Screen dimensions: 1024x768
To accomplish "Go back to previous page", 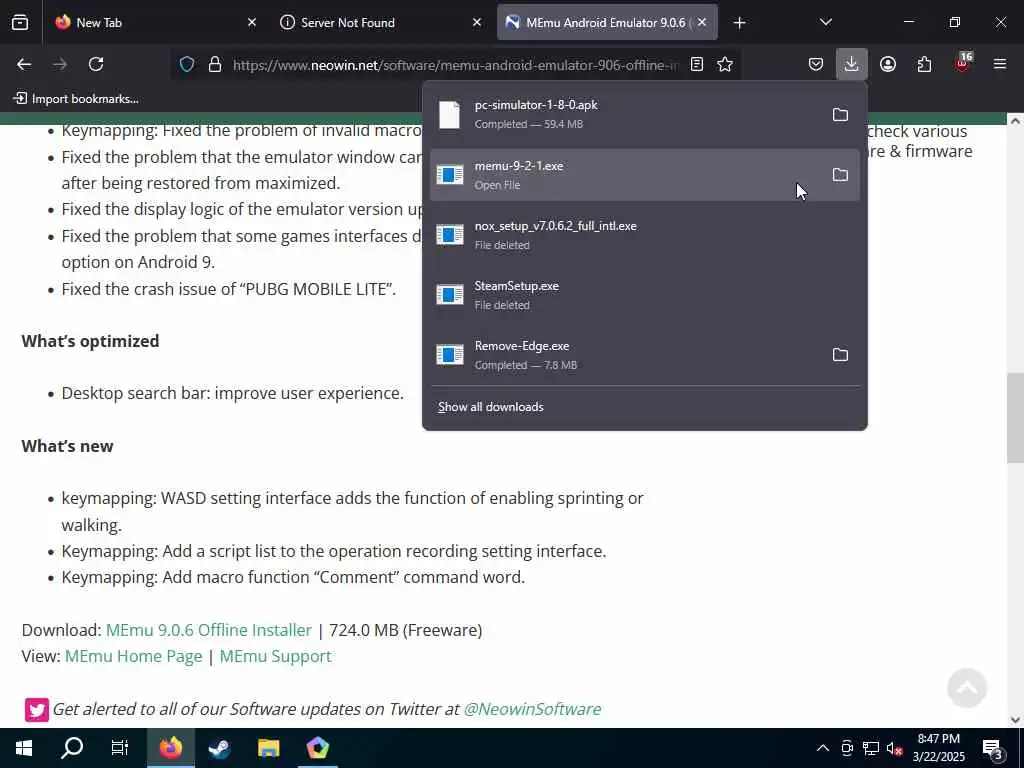I will (x=24, y=64).
